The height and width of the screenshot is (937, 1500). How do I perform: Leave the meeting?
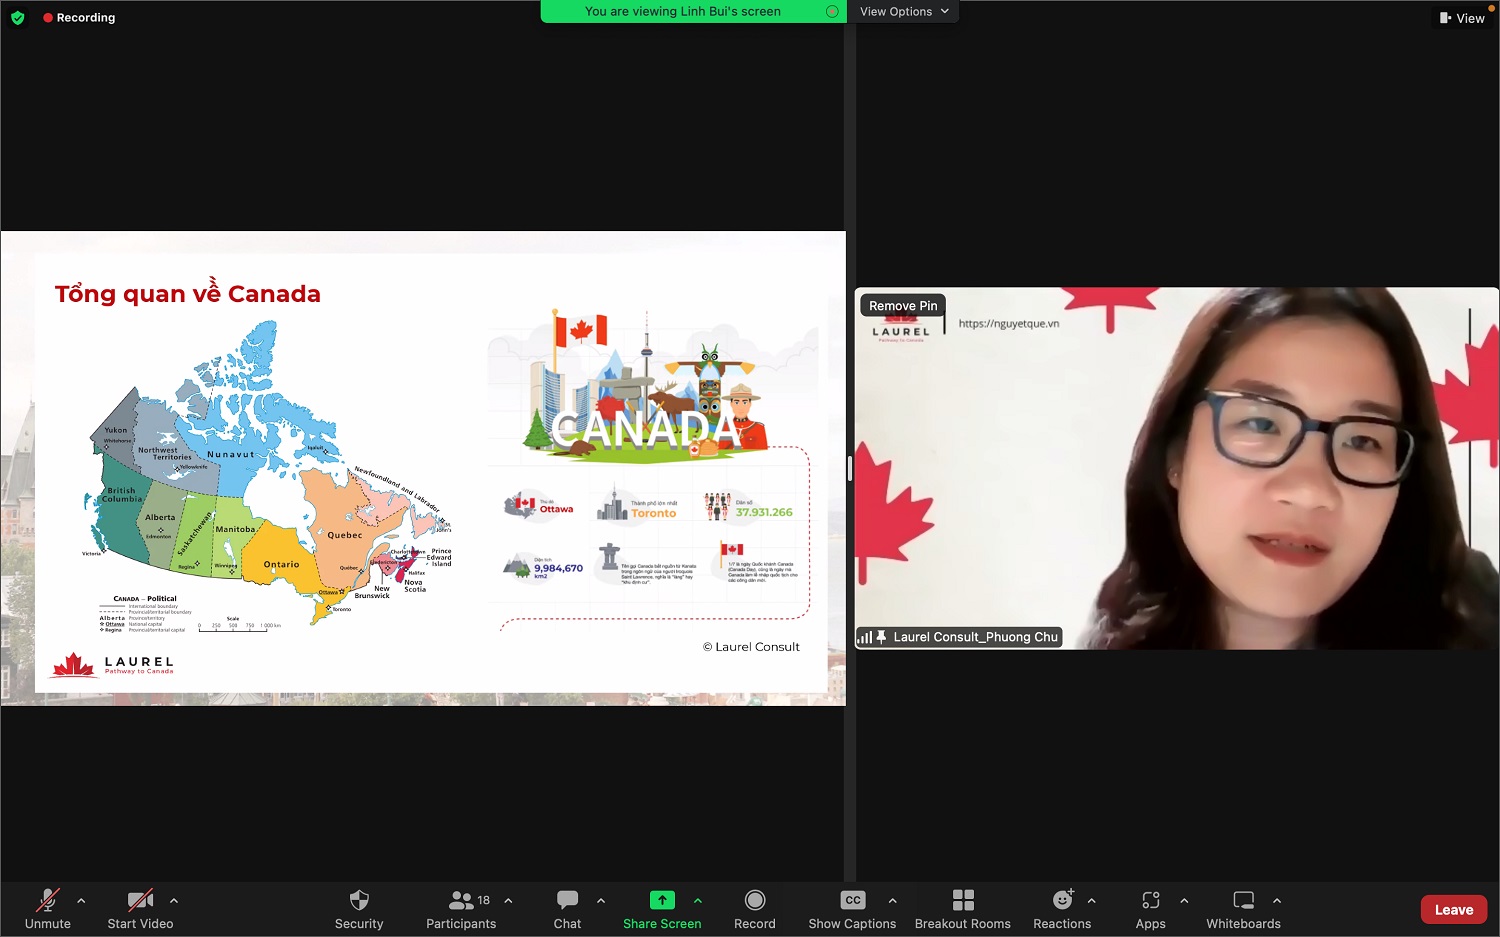[x=1453, y=908]
